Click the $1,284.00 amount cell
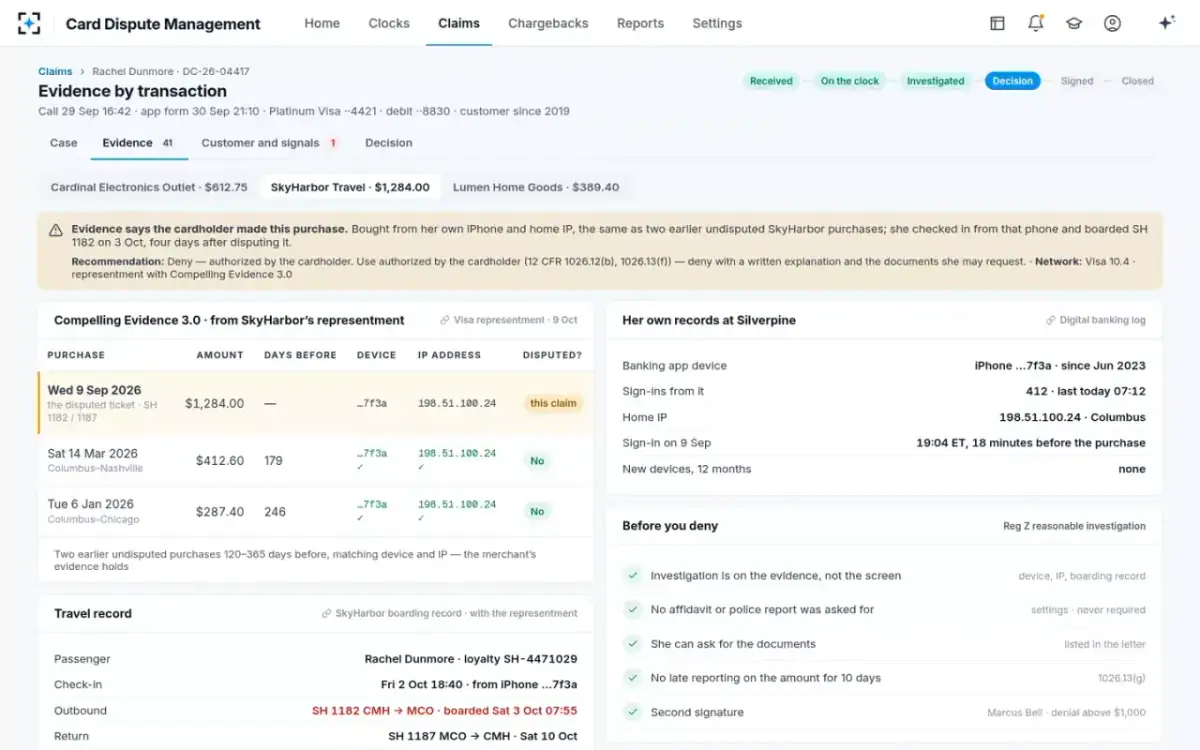The width and height of the screenshot is (1200, 750). tap(214, 404)
